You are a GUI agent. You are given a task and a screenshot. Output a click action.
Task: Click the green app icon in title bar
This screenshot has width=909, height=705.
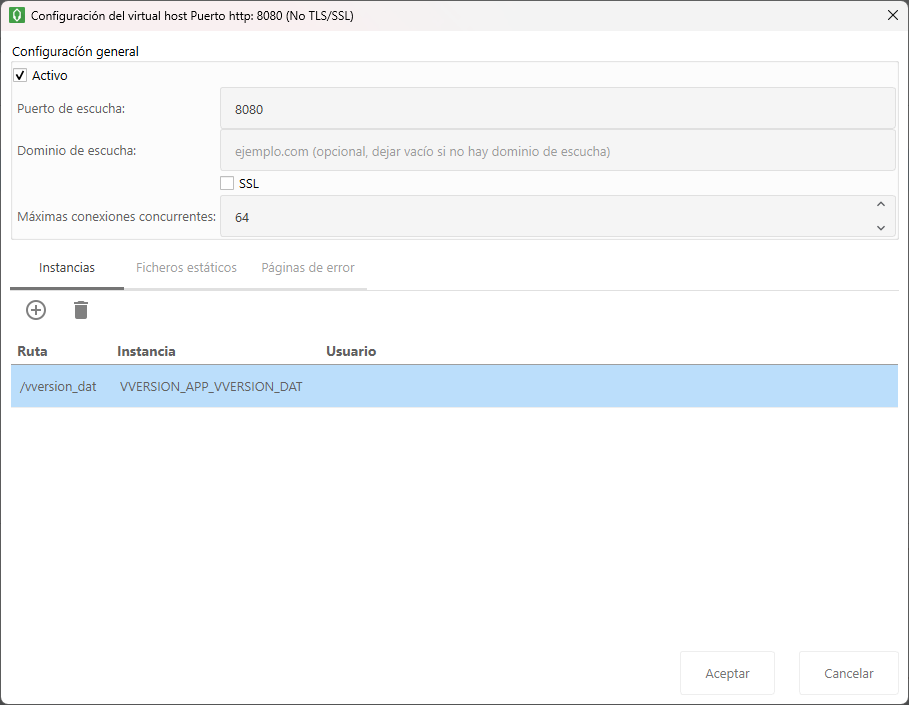(16, 16)
